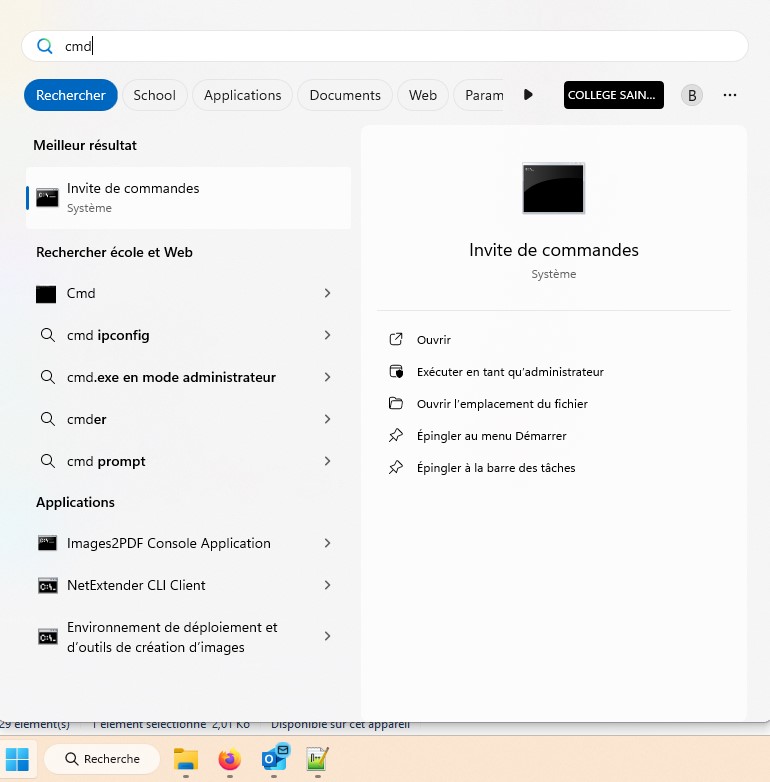
Task: Click the Windows Start button
Action: [x=18, y=759]
